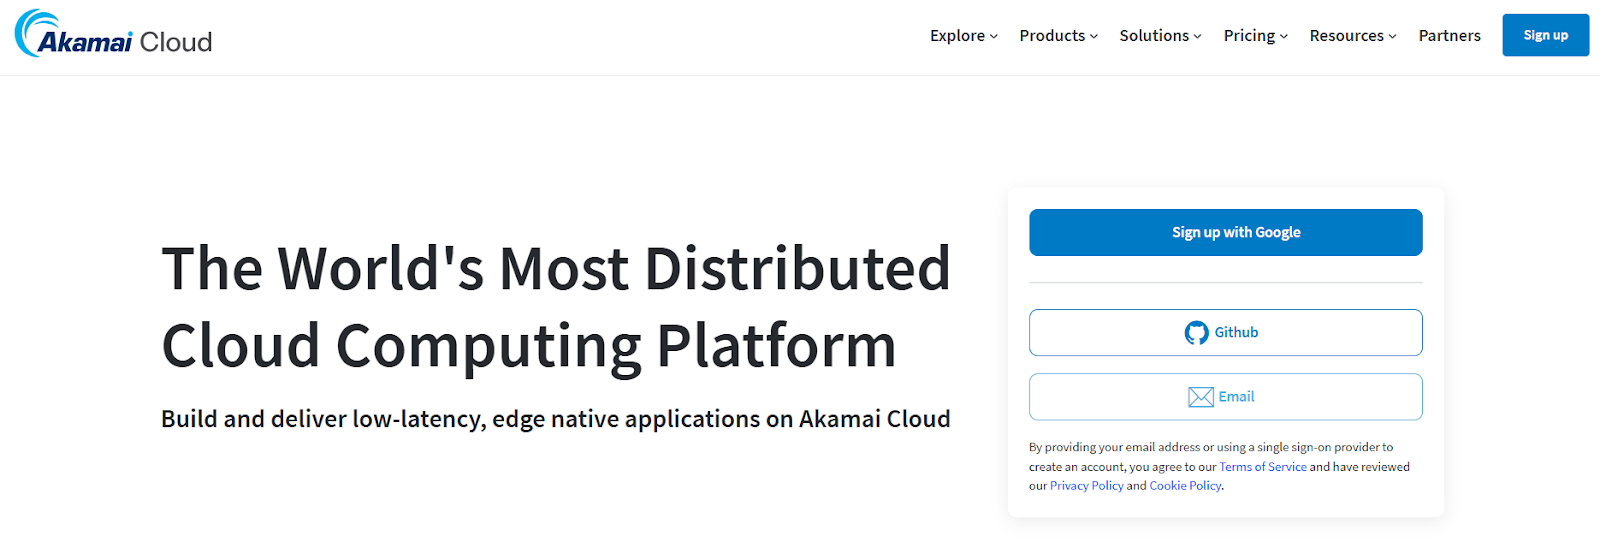Go to the Partners page
1600x548 pixels.
(x=1449, y=36)
